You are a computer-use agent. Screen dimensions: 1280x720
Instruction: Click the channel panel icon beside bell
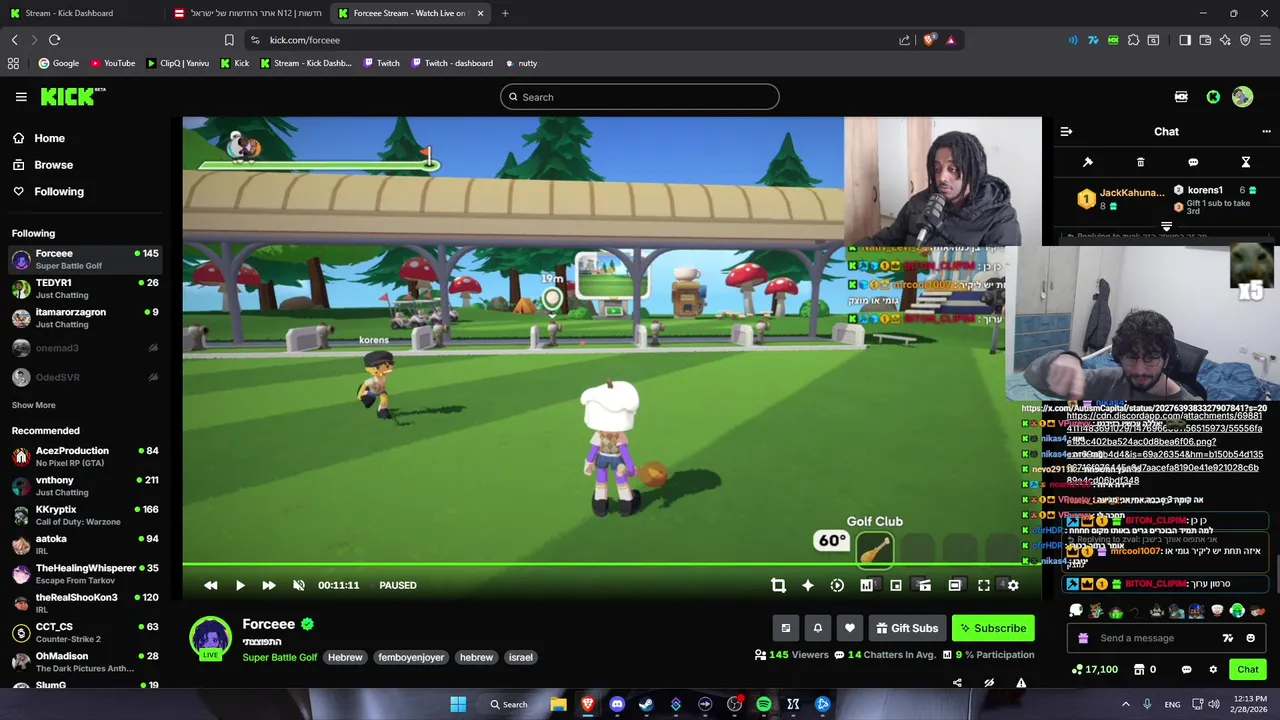pyautogui.click(x=785, y=628)
